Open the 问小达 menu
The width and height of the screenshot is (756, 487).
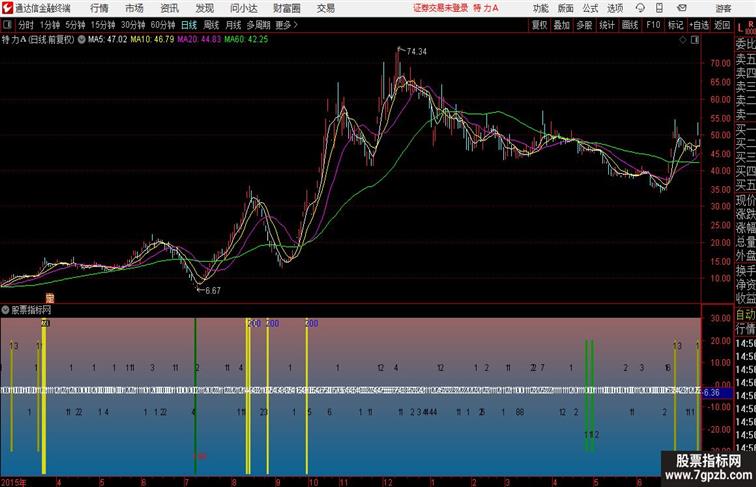click(x=243, y=8)
